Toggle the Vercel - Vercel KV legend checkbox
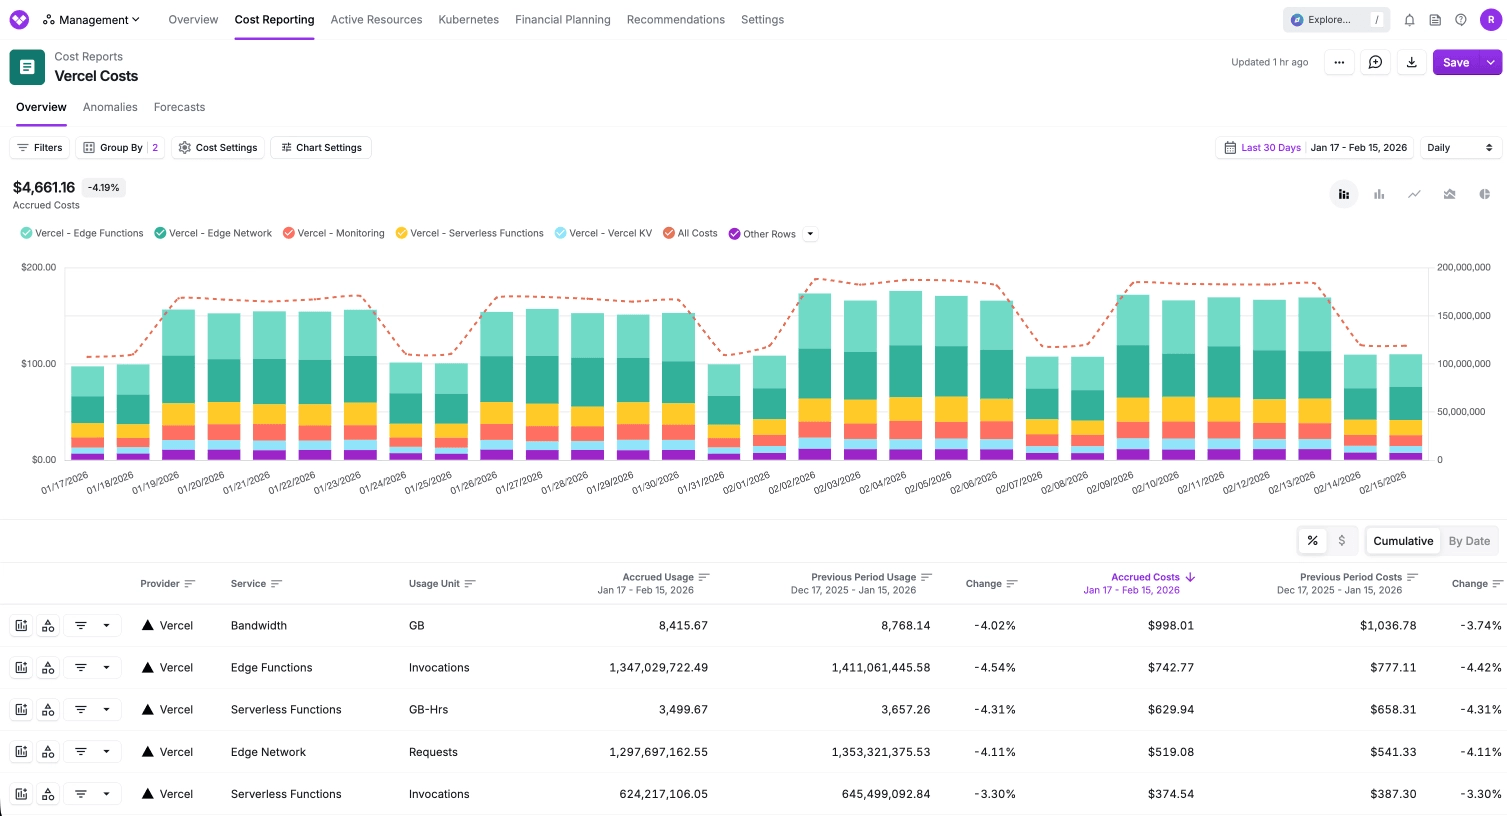 pos(561,233)
